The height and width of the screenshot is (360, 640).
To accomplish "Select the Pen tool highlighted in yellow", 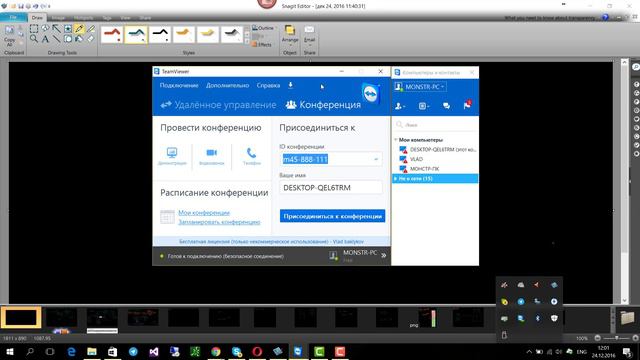I will 79,29.
